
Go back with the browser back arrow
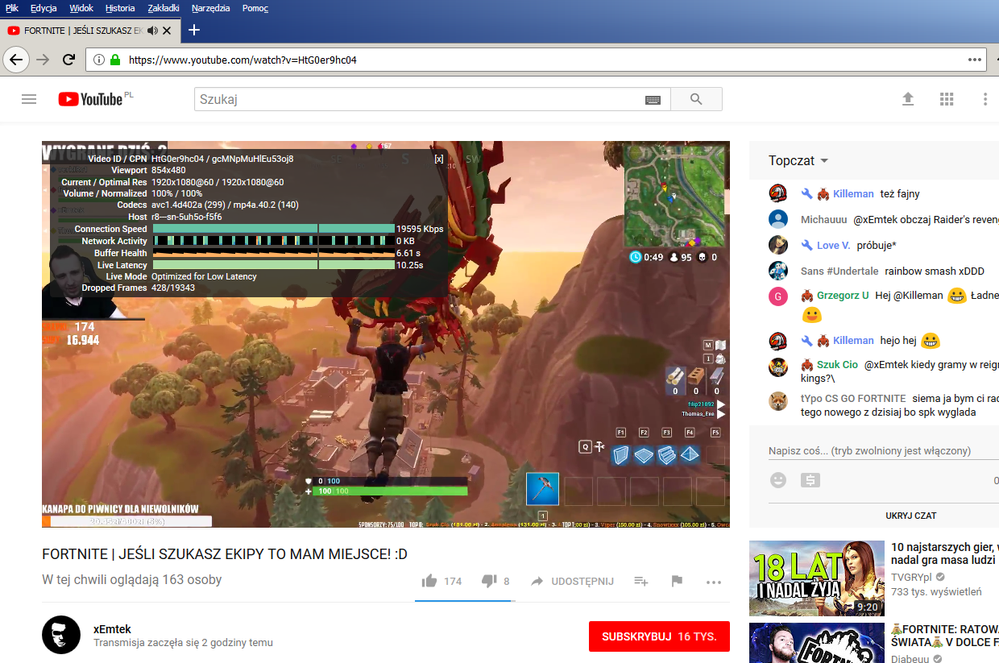(16, 60)
